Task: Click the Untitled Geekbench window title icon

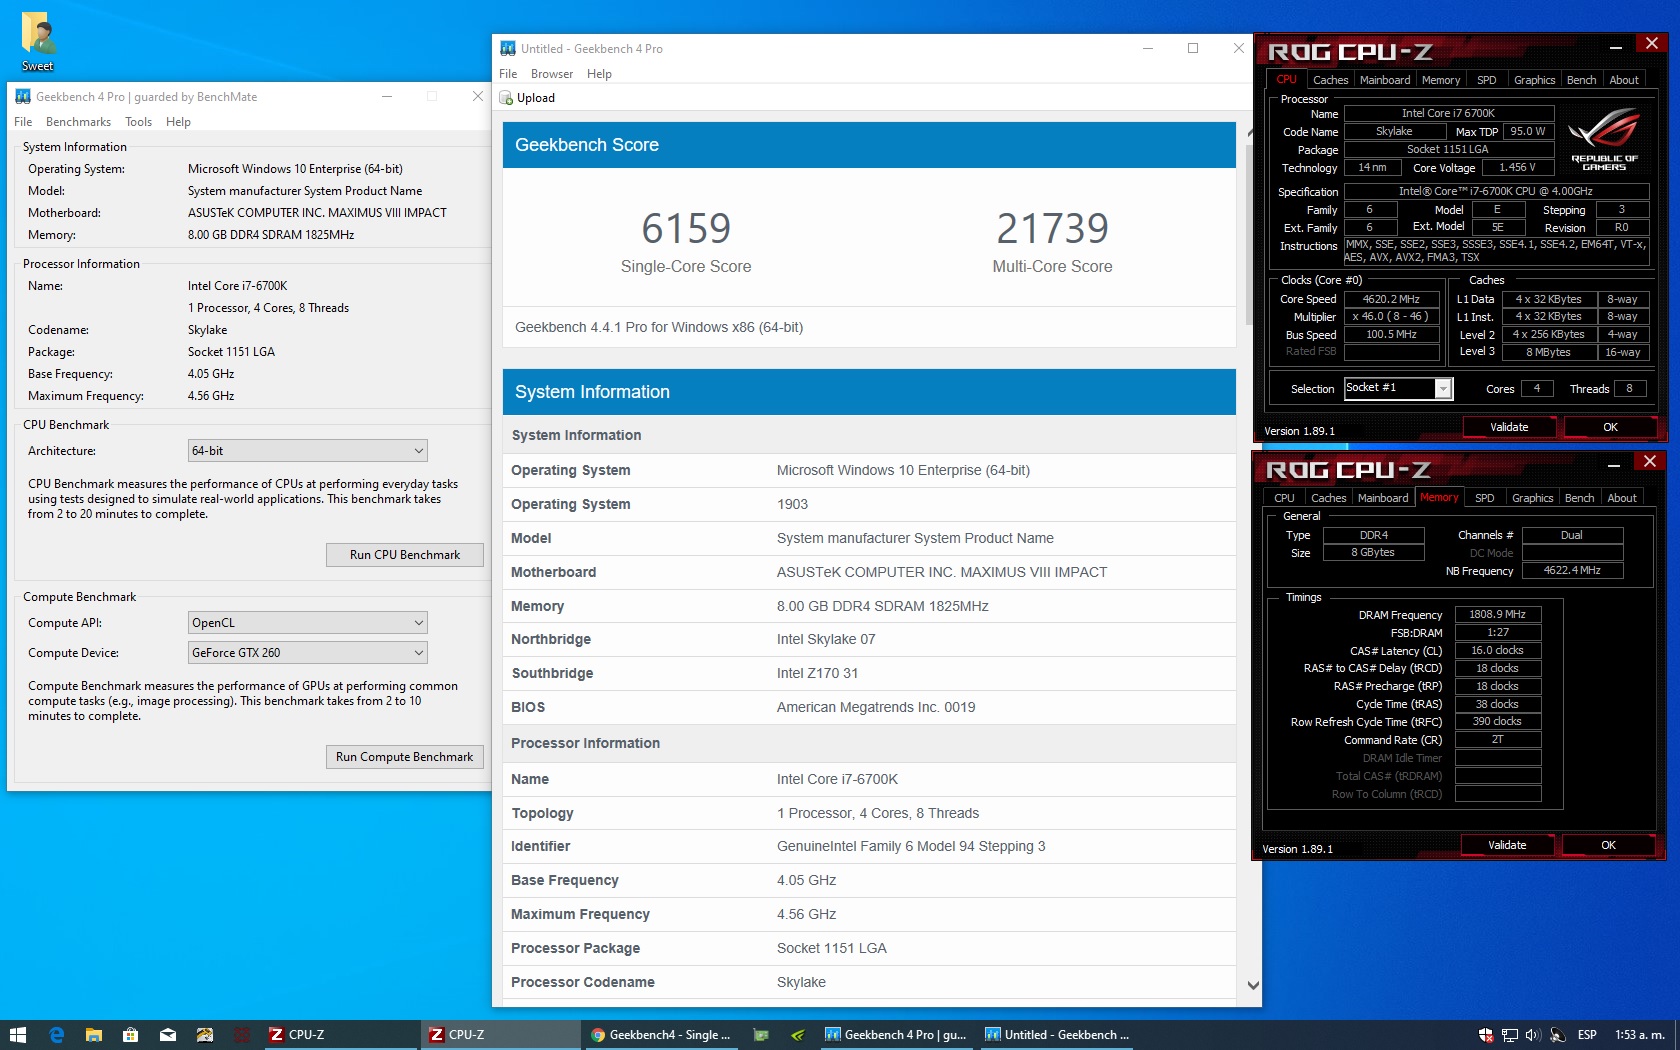Action: [x=508, y=48]
